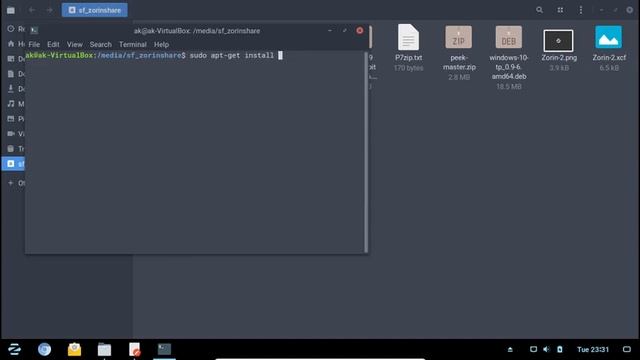The width and height of the screenshot is (640, 360).
Task: Open the File menu in terminal
Action: pos(34,44)
